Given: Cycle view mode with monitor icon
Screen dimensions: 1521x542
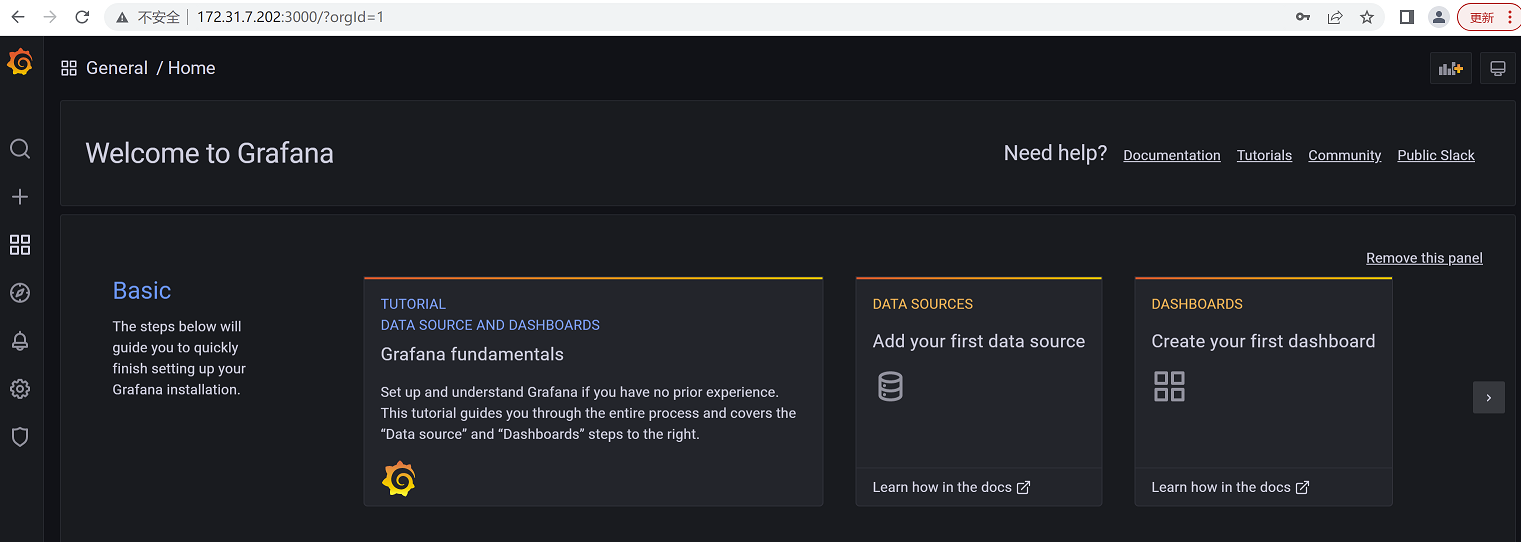Looking at the screenshot, I should 1497,68.
